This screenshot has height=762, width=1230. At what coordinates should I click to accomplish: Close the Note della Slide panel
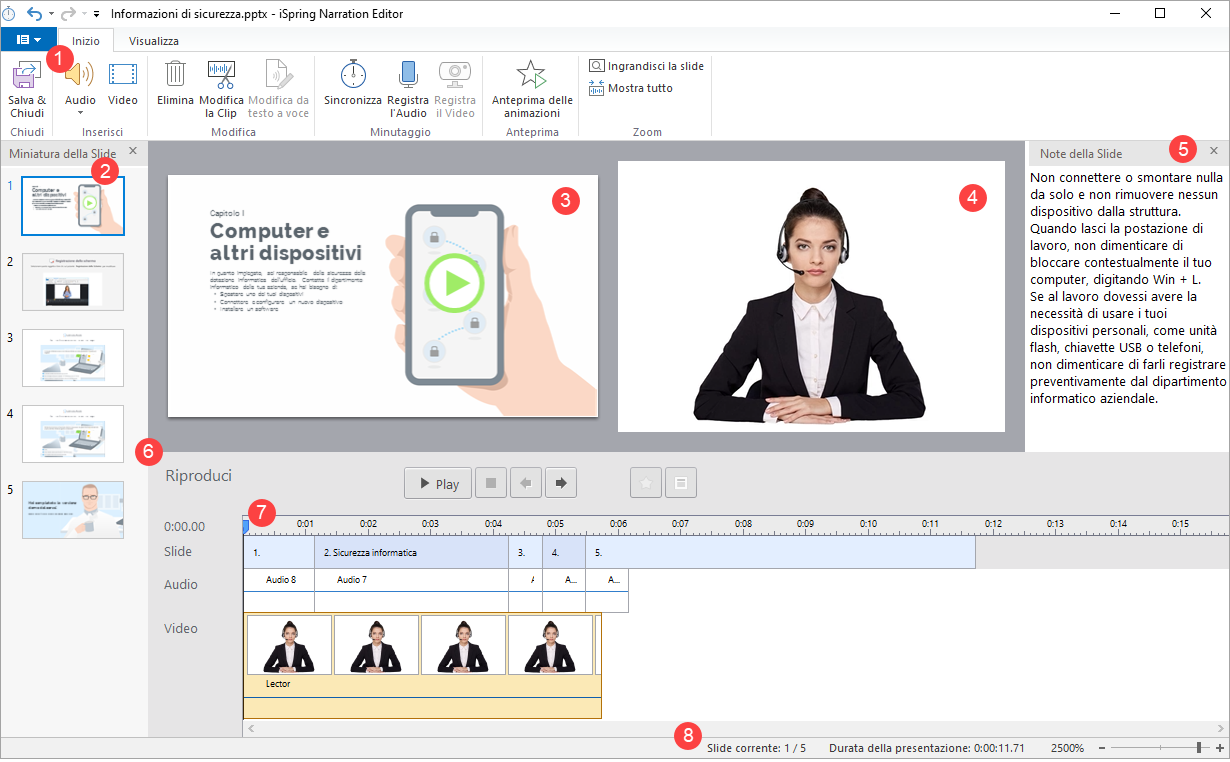[1213, 151]
